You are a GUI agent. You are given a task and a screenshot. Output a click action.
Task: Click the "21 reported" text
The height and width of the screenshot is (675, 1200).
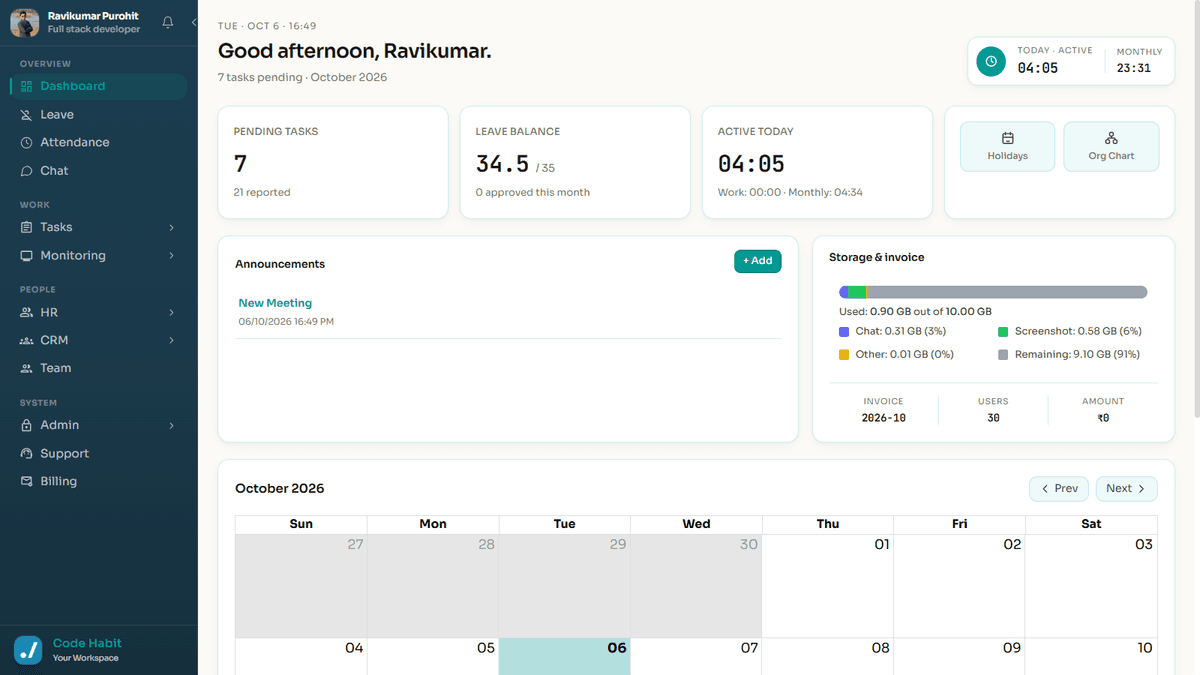click(262, 192)
